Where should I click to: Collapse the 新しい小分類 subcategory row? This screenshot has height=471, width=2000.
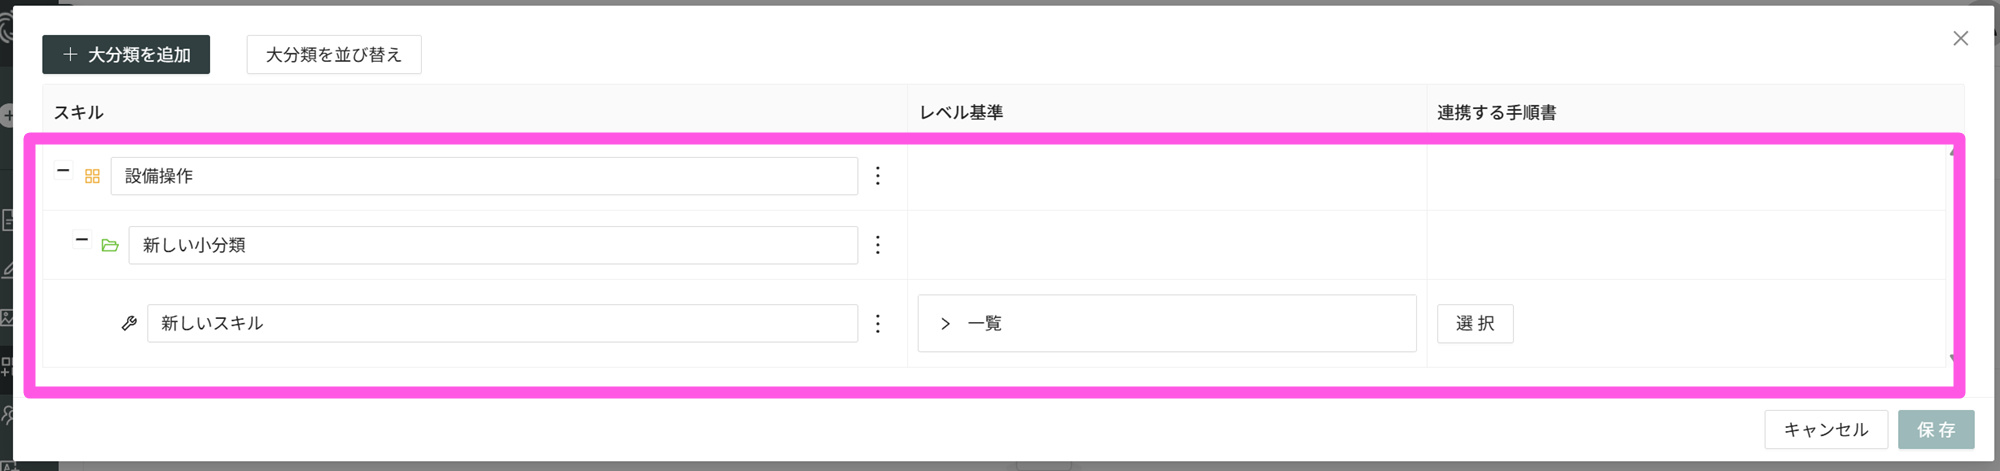tap(82, 240)
